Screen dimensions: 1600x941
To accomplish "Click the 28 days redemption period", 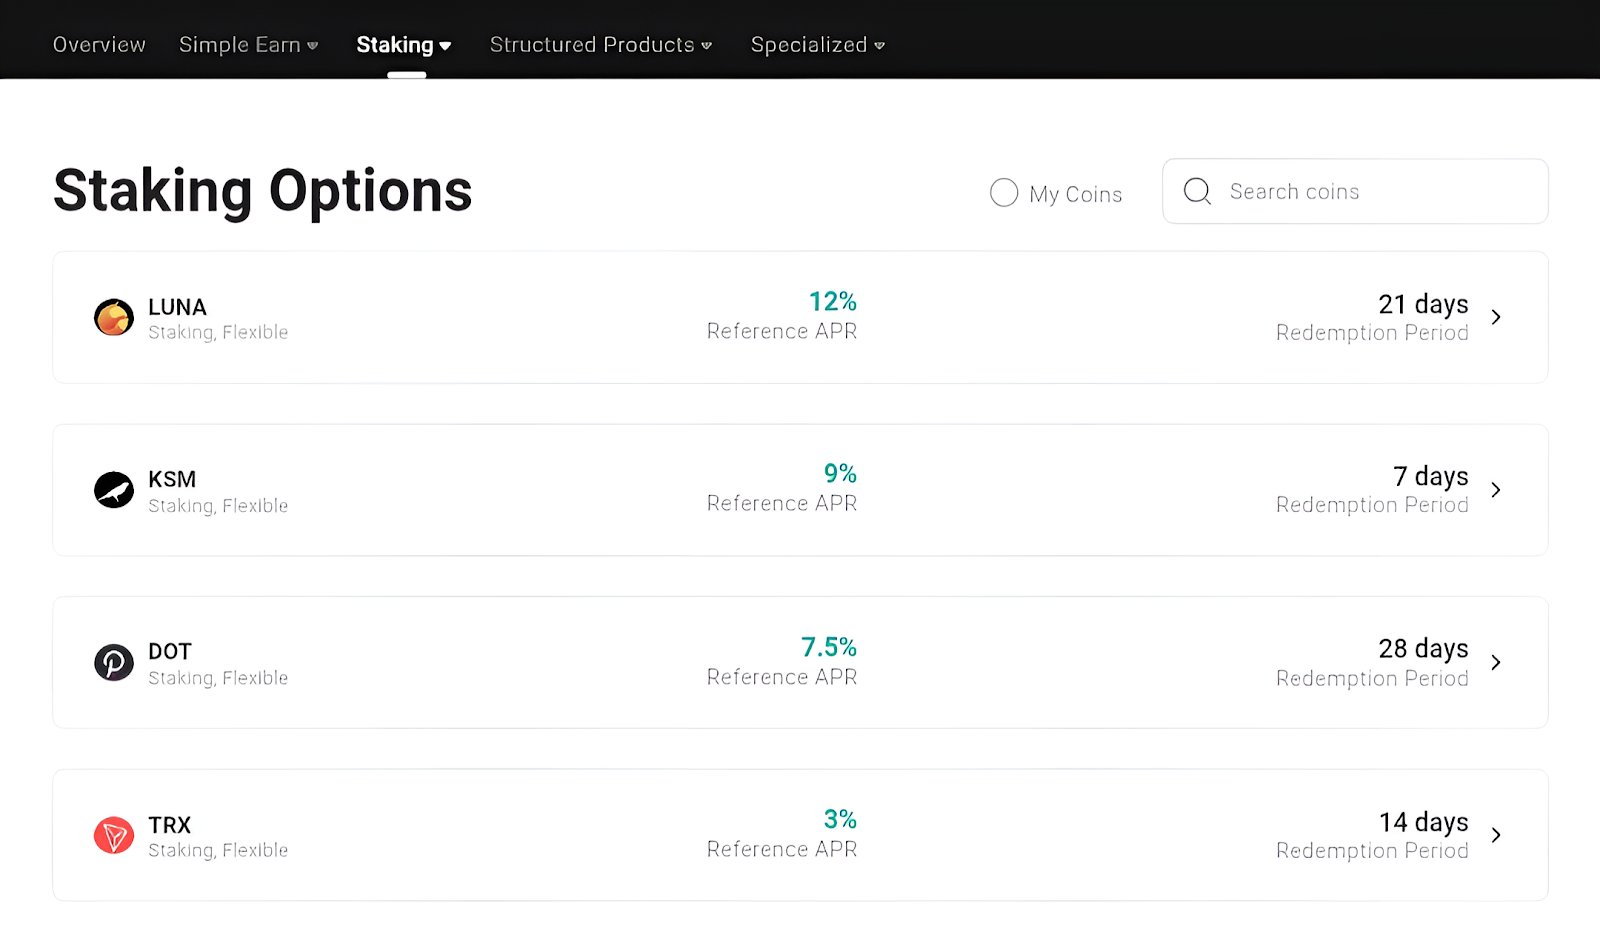I will 1423,649.
